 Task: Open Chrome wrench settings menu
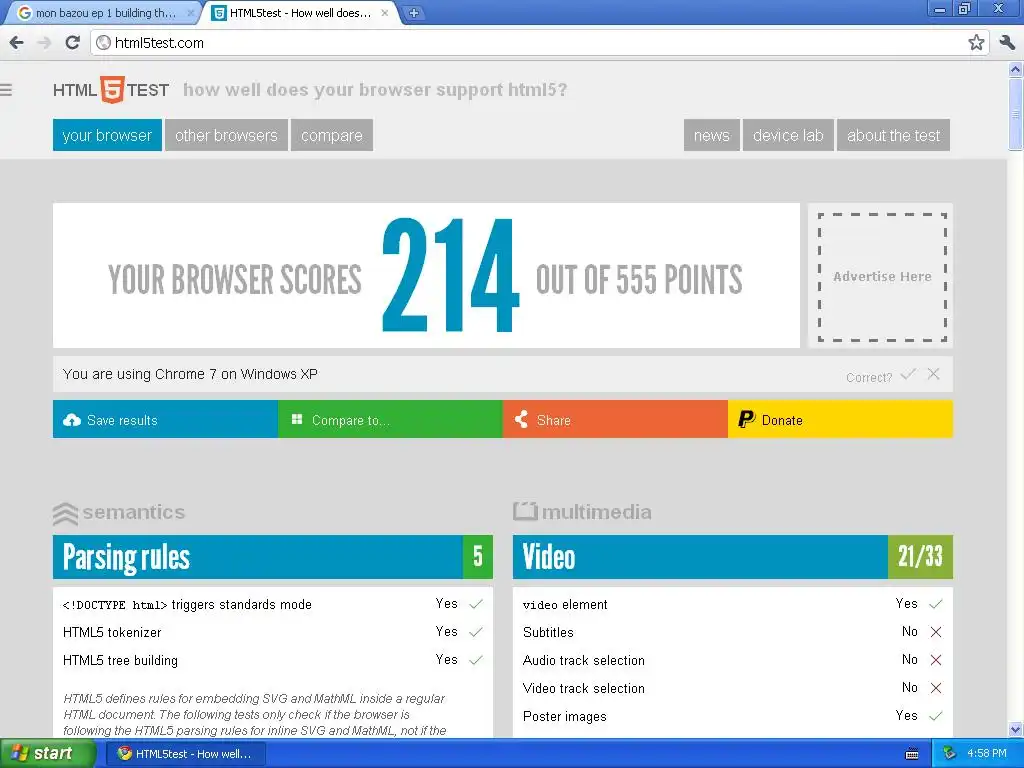pos(1007,43)
